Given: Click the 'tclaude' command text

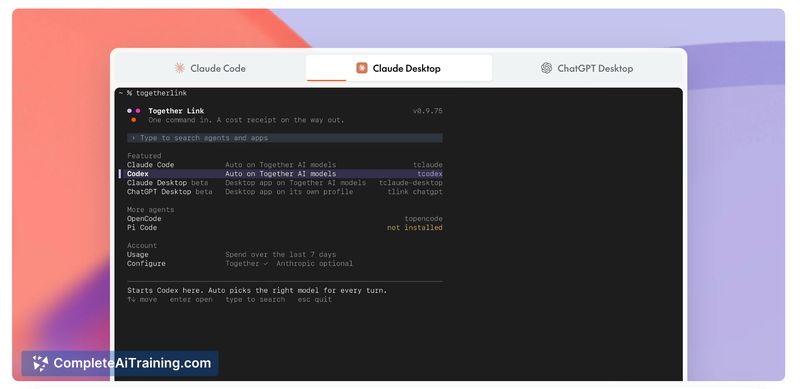Looking at the screenshot, I should (x=428, y=165).
